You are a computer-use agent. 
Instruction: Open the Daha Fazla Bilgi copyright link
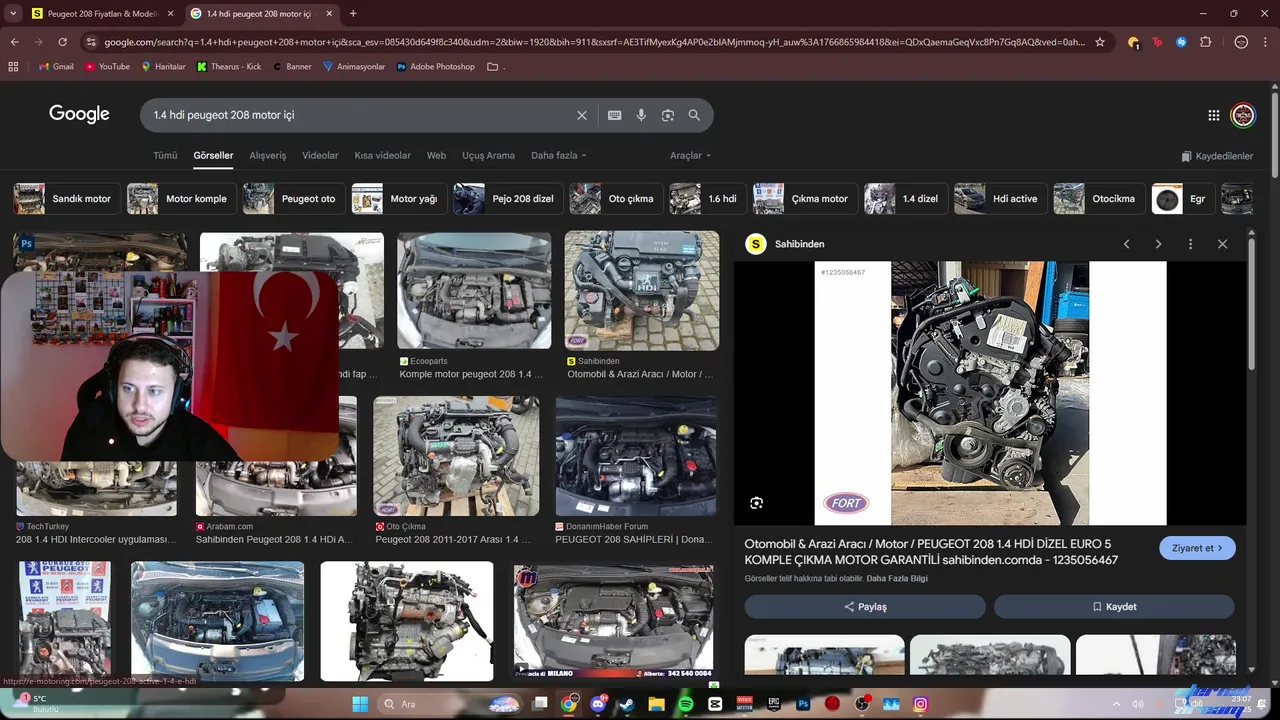(x=897, y=579)
